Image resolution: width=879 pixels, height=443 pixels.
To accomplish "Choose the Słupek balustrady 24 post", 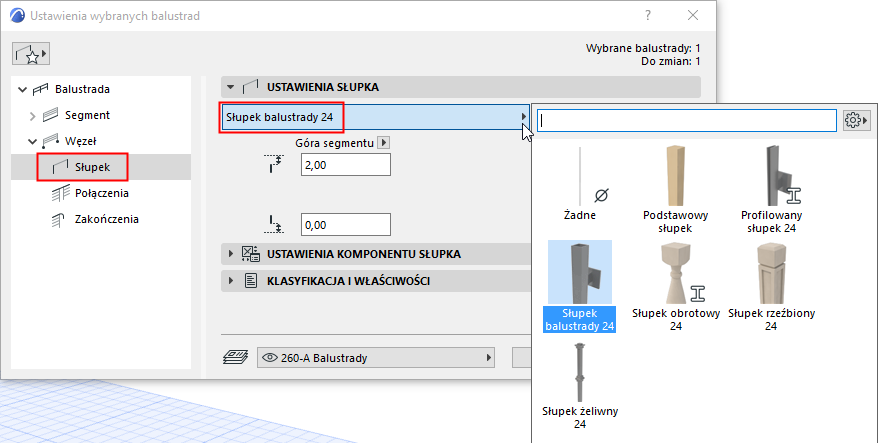I will tap(580, 287).
